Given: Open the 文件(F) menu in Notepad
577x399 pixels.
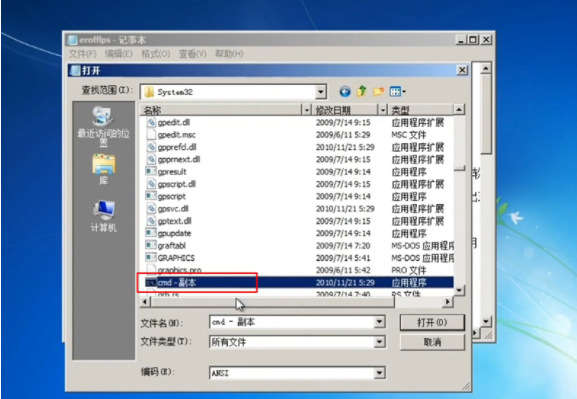Looking at the screenshot, I should coord(82,54).
